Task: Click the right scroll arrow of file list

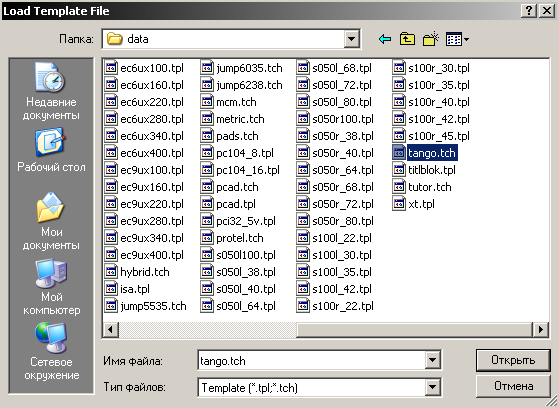Action: (540, 329)
